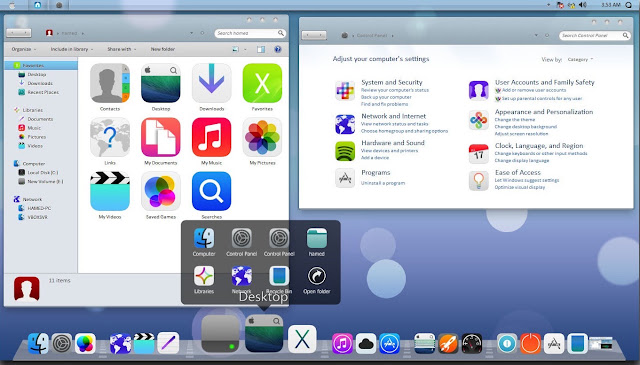
Task: Click back/forward navigation in explorer window
Action: (x=19, y=33)
